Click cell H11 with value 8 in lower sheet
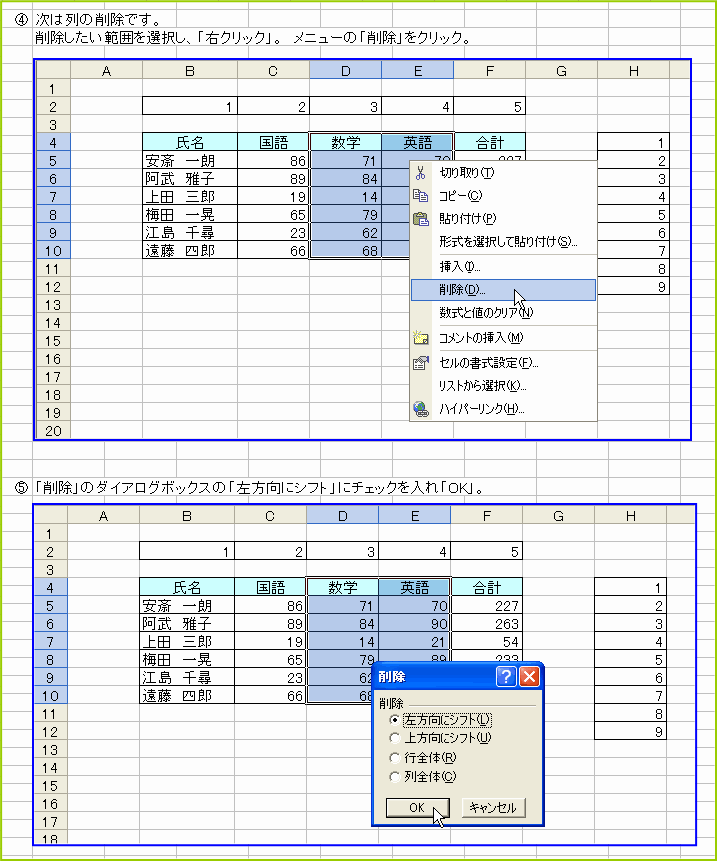 630,713
